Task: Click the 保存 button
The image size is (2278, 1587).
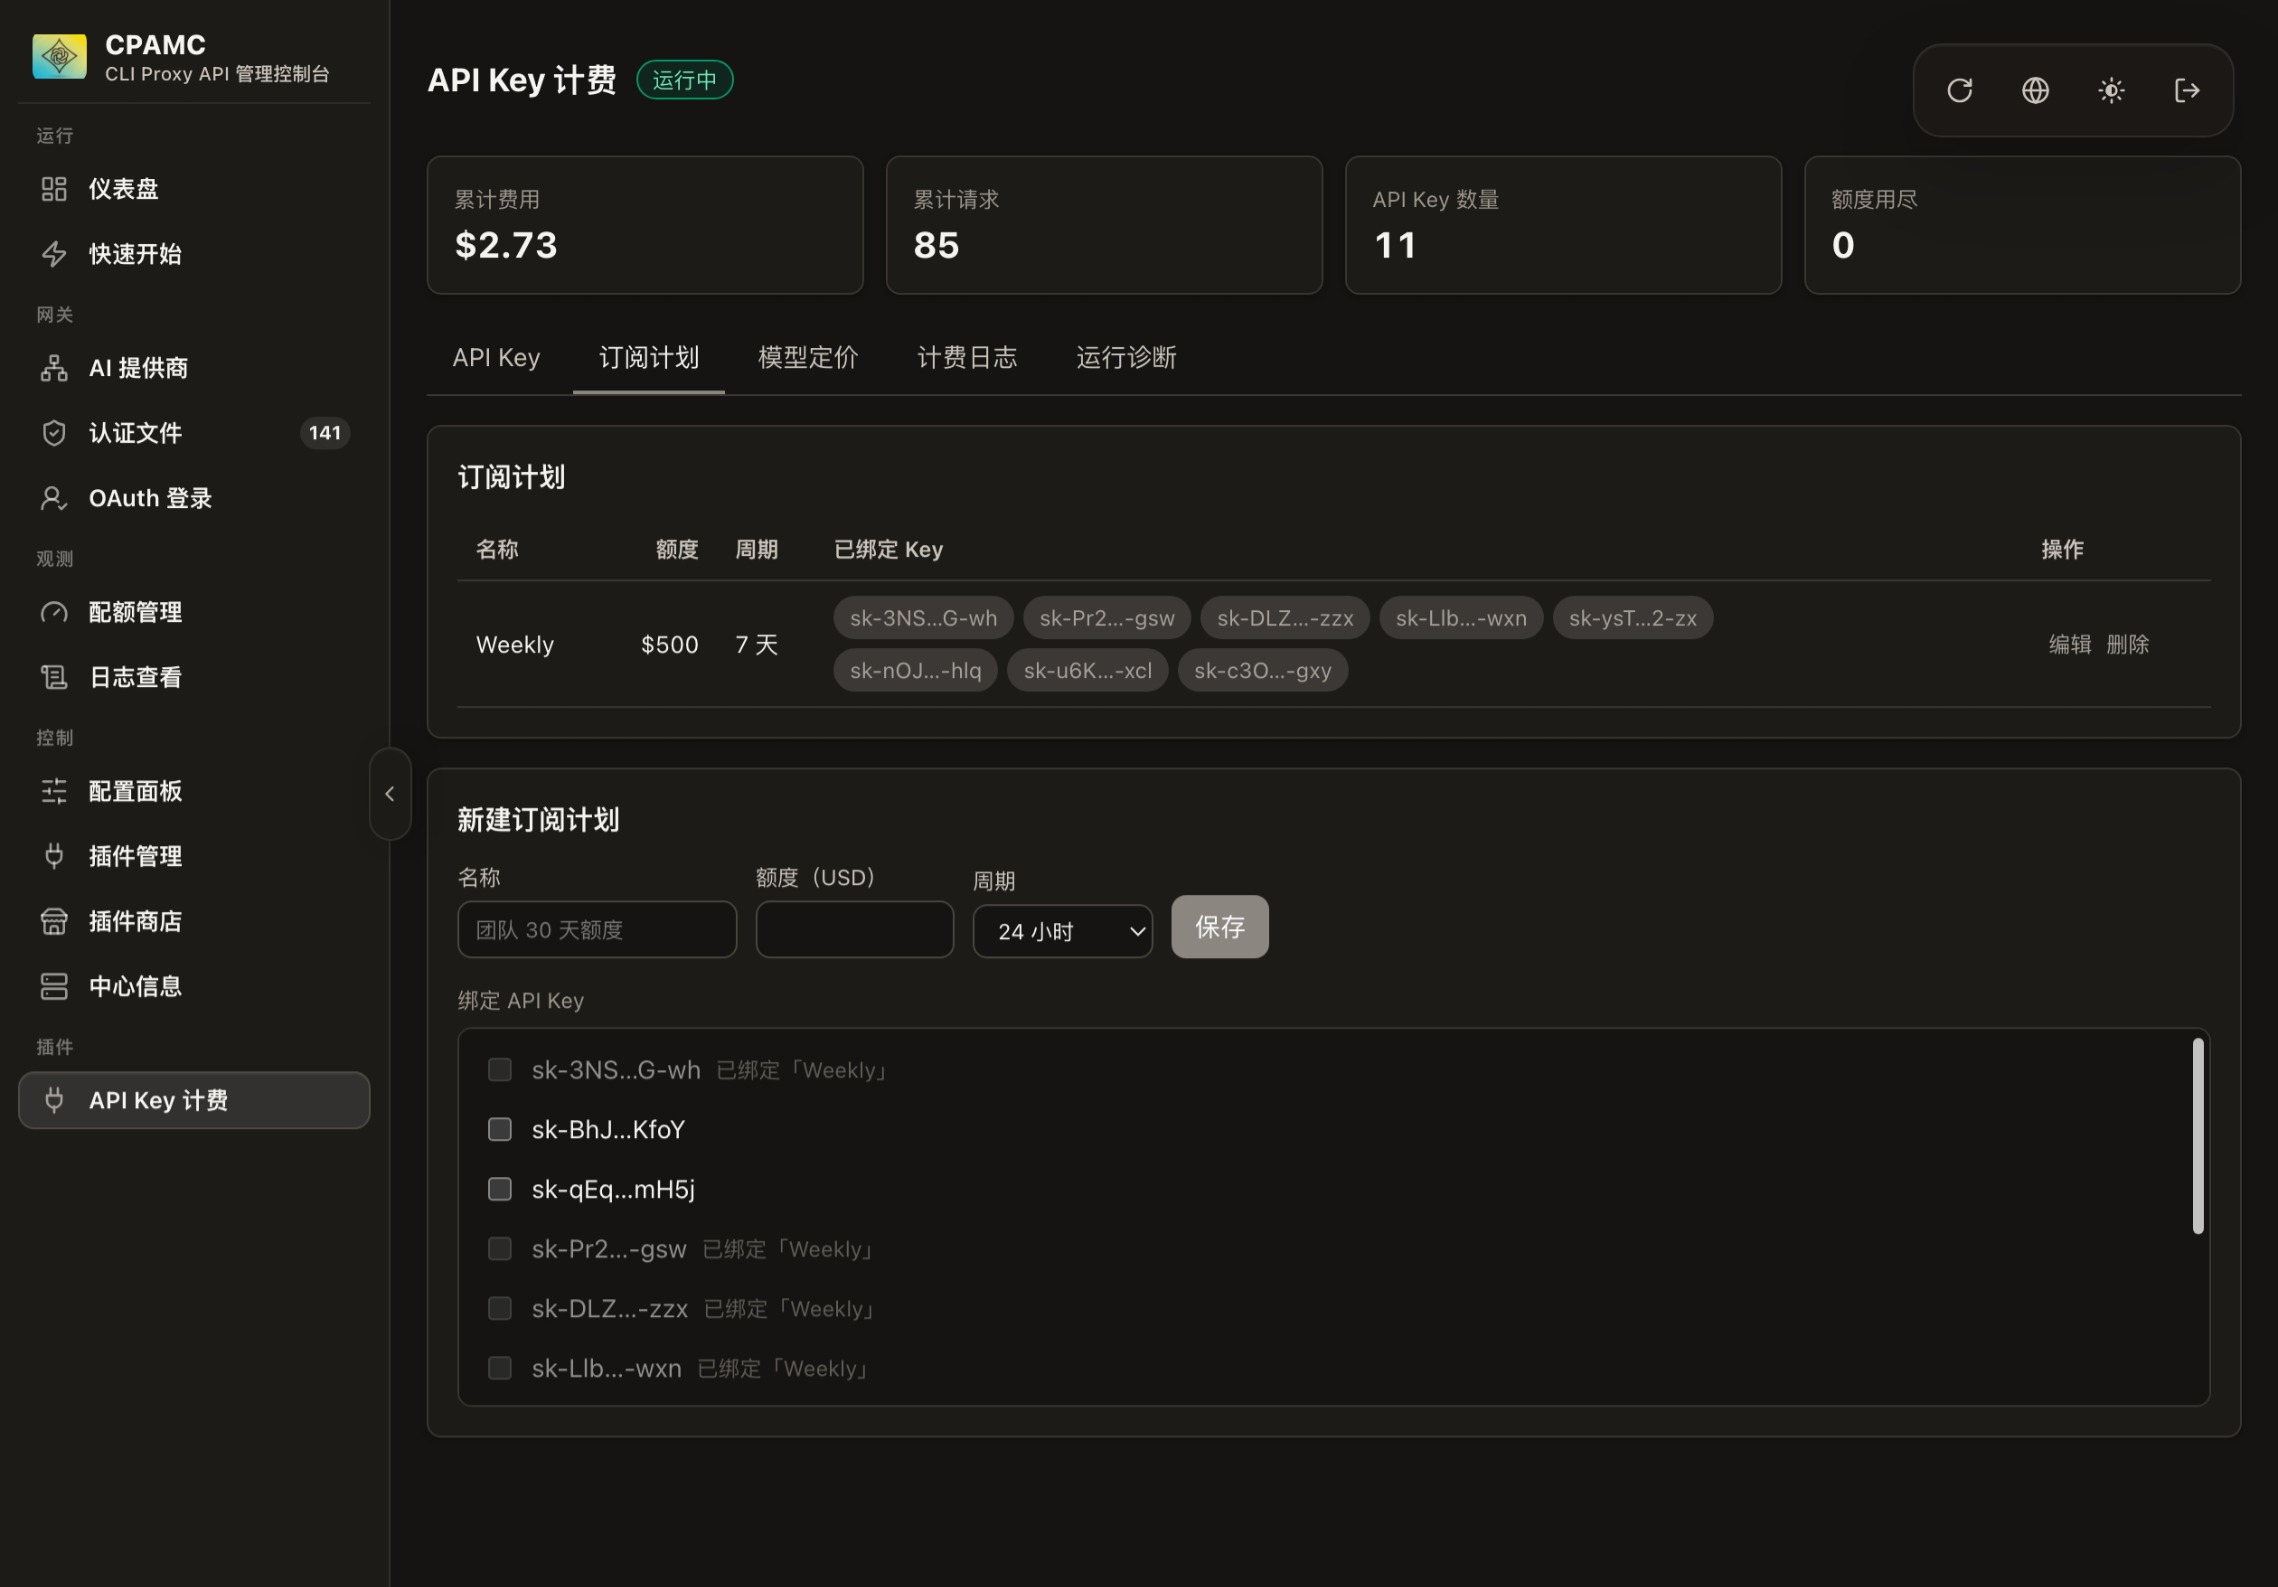Action: tap(1220, 927)
